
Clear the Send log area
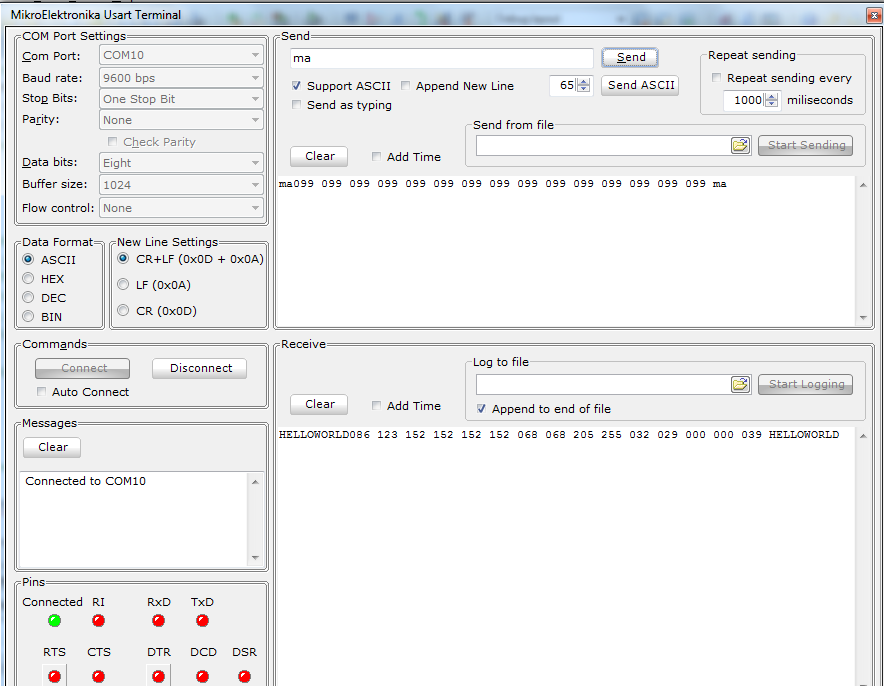tap(319, 156)
